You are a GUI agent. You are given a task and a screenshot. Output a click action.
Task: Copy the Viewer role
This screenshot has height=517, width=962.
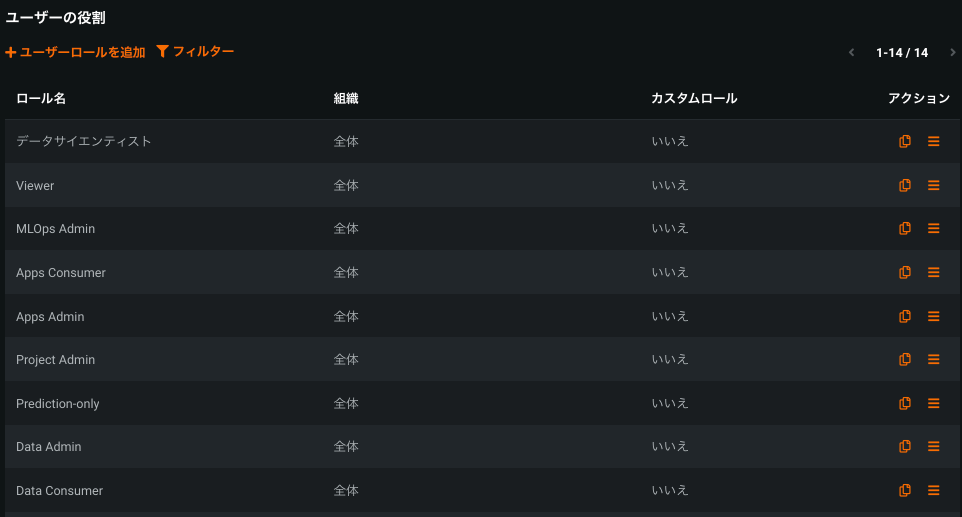click(905, 185)
